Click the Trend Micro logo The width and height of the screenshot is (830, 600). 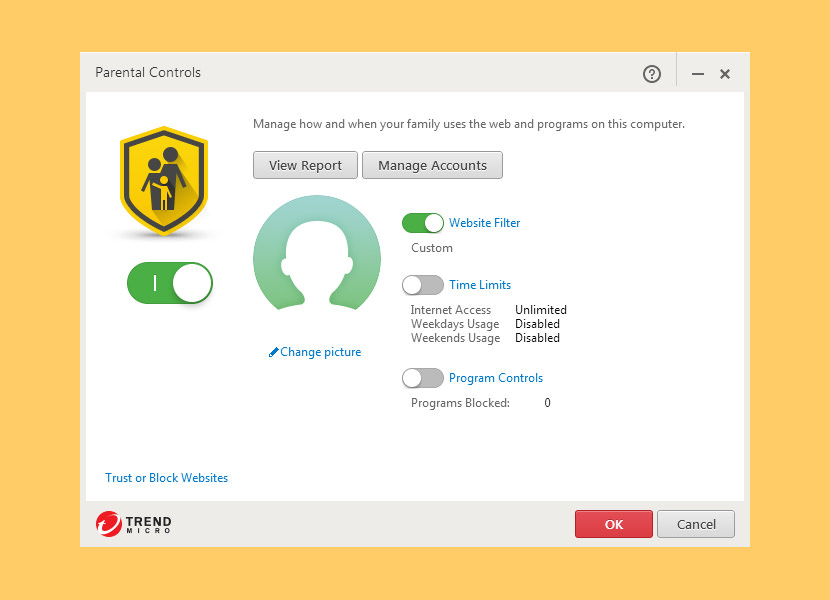coord(133,524)
